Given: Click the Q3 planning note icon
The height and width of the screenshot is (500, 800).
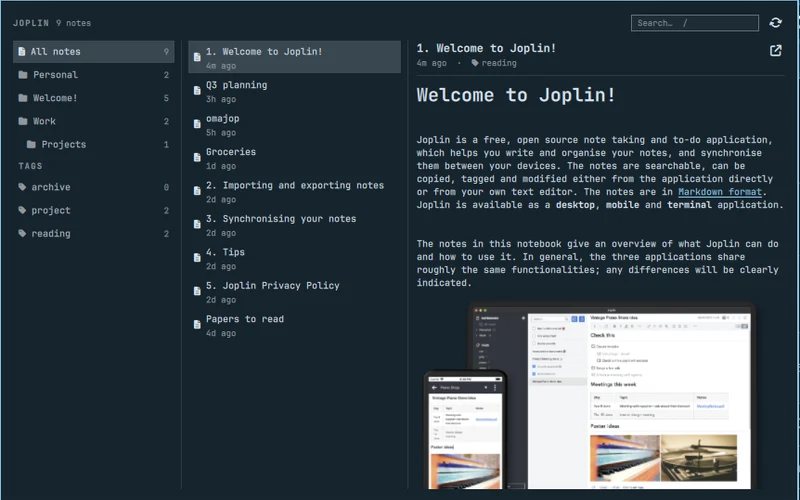Looking at the screenshot, I should (x=197, y=91).
